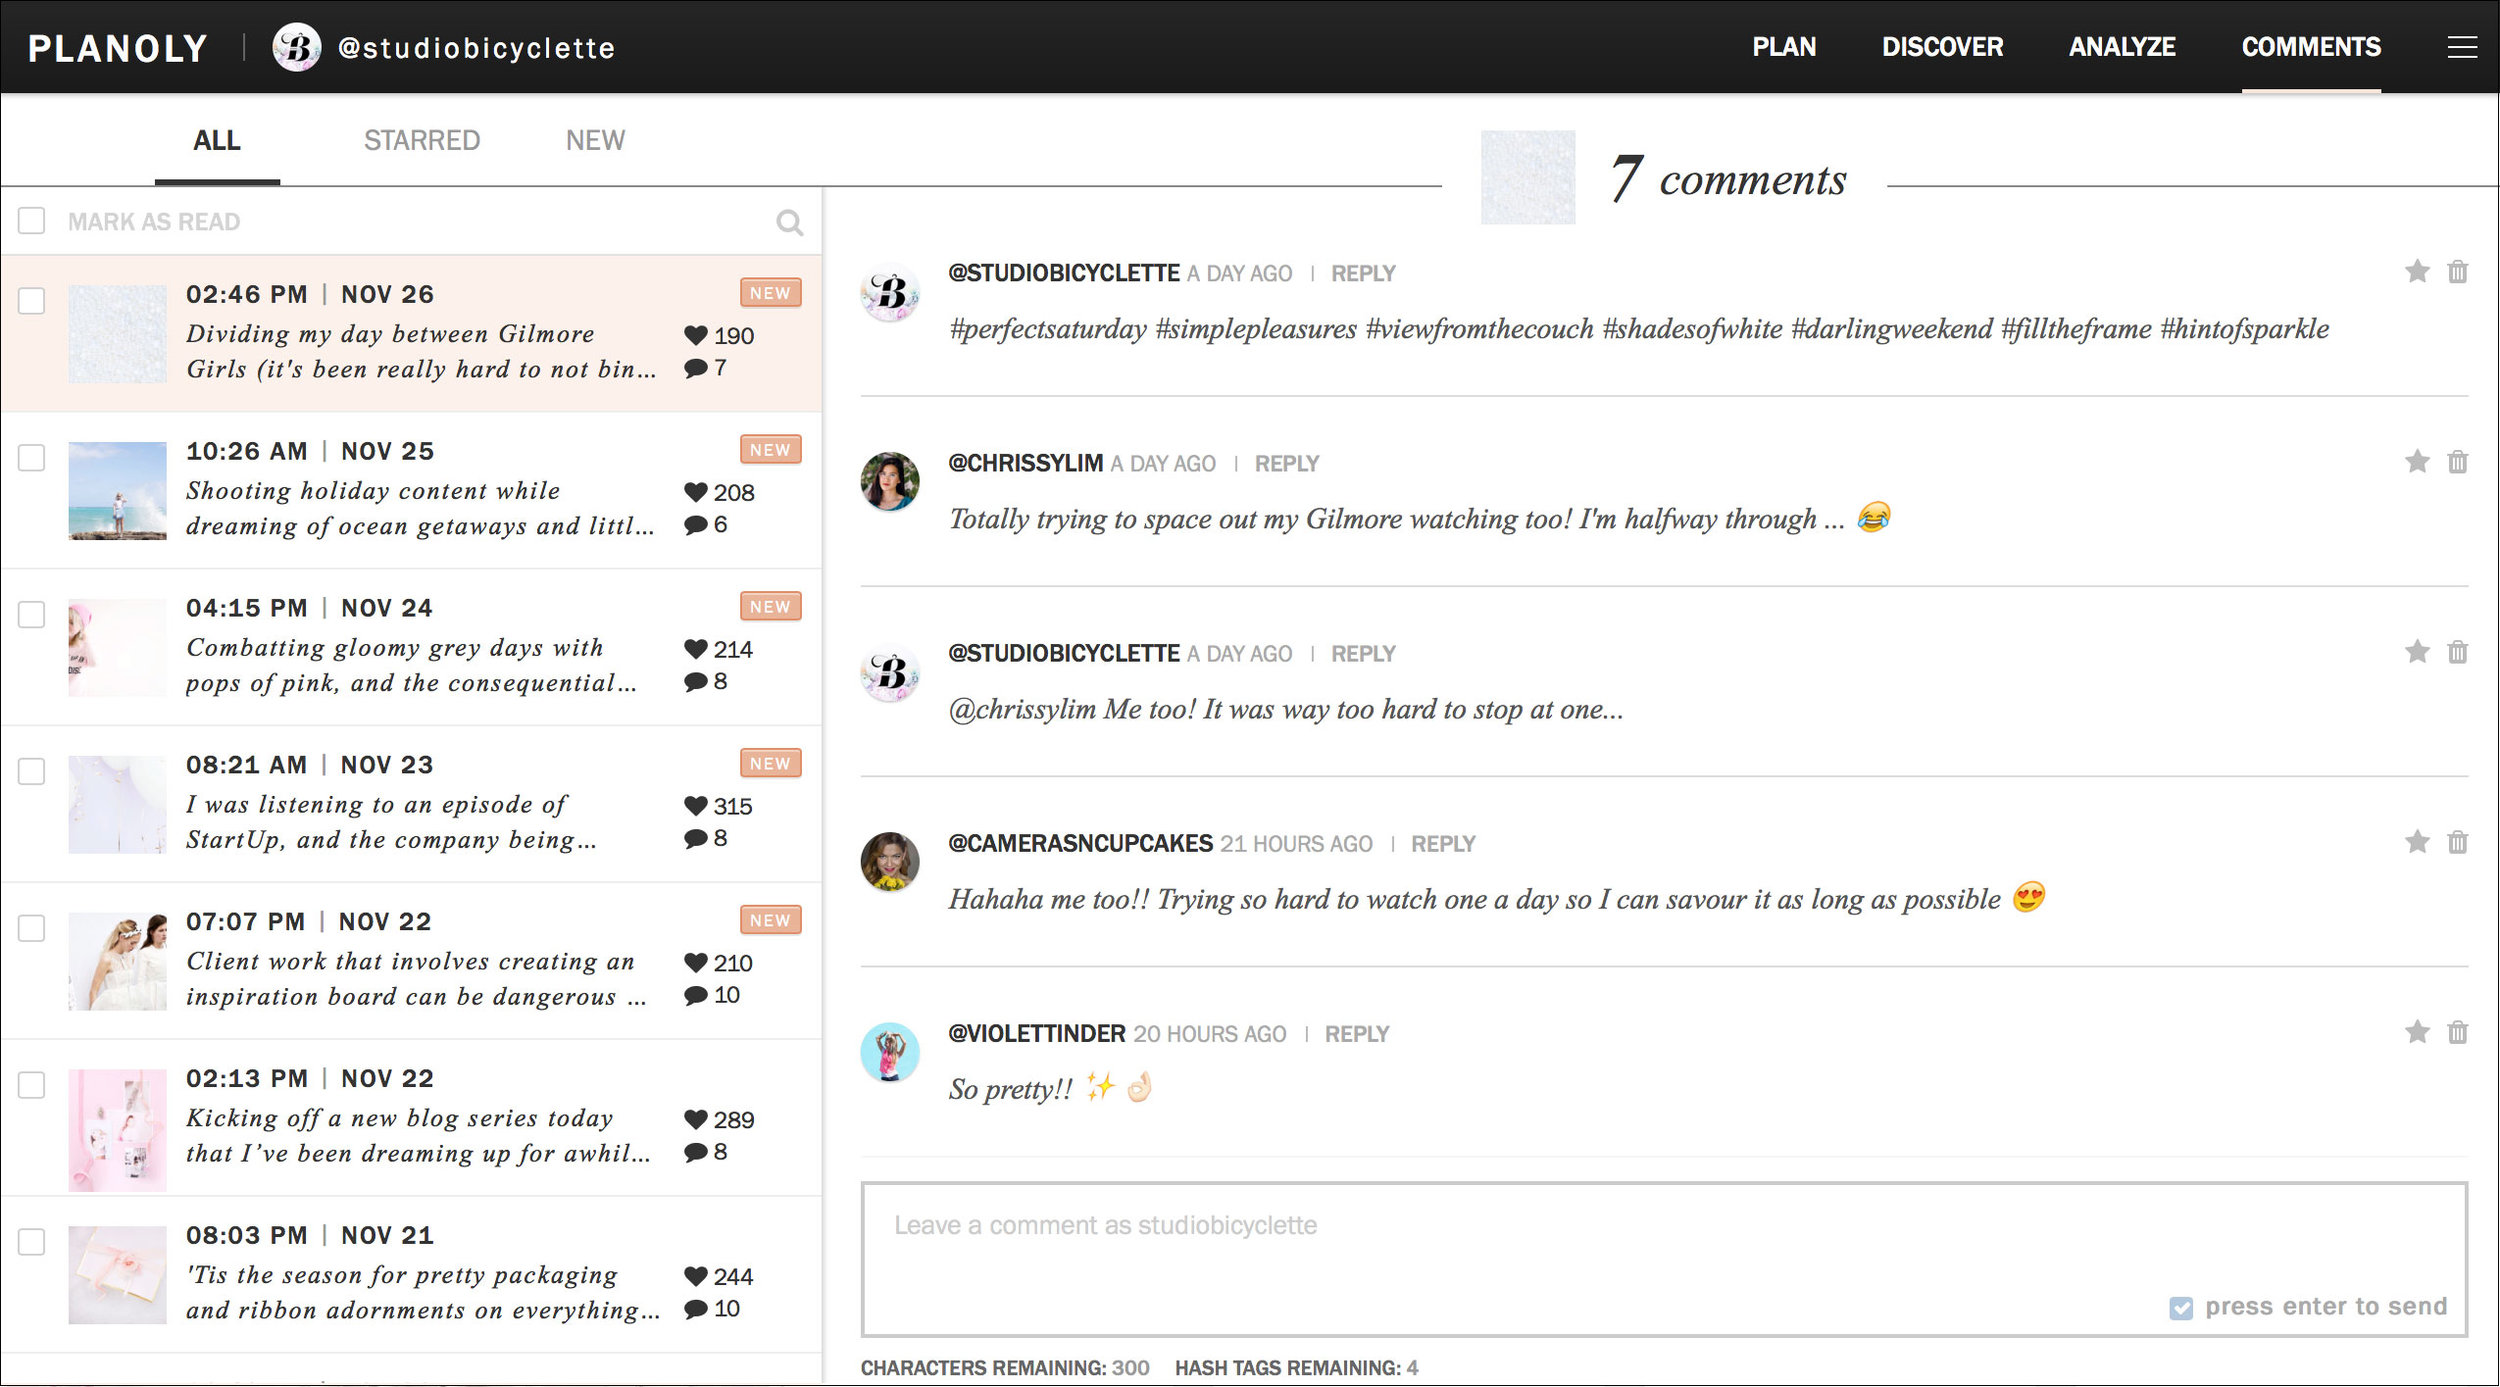This screenshot has width=2500, height=1387.
Task: Click the @violettinder avatar
Action: coord(890,1051)
